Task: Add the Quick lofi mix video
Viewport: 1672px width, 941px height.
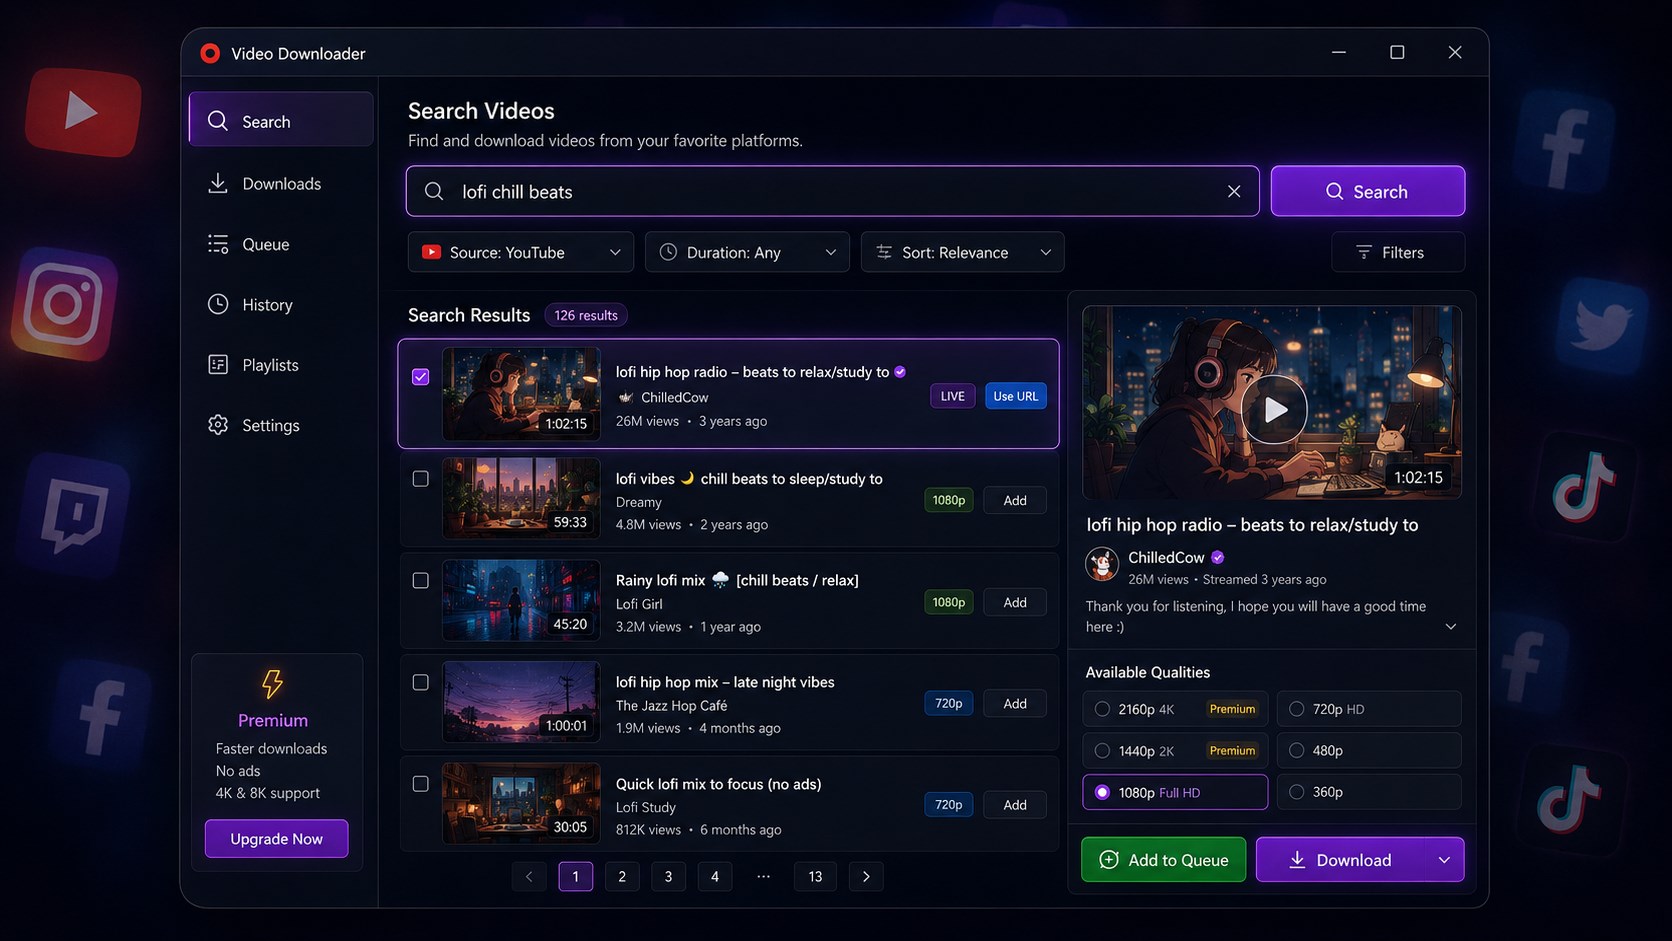Action: tap(1015, 805)
